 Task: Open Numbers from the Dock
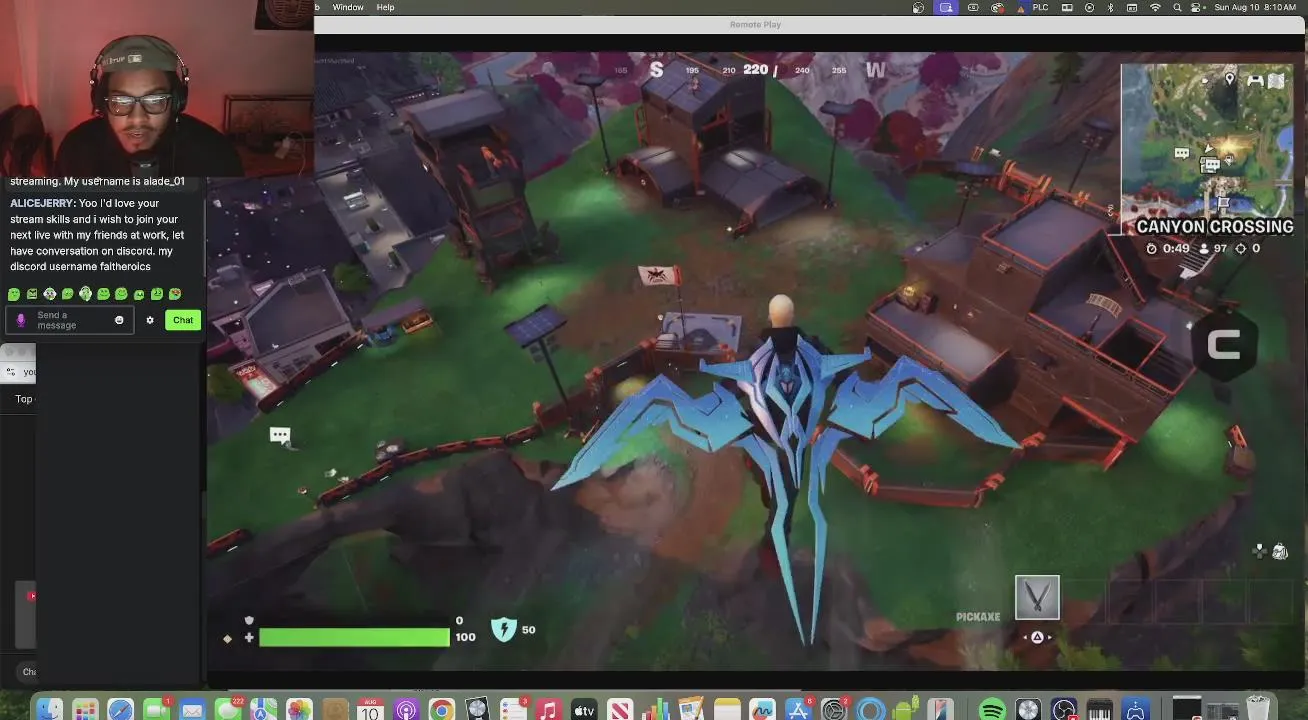coord(656,710)
